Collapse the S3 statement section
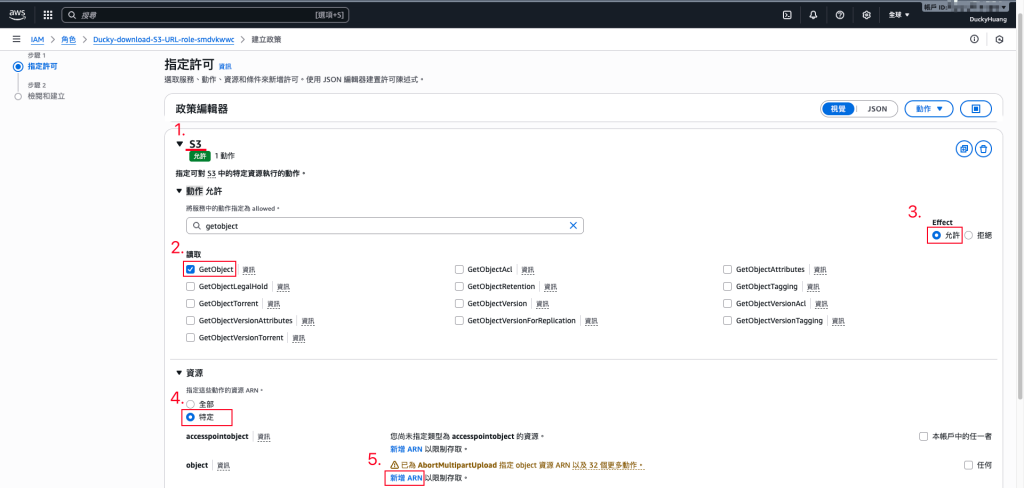1024x488 pixels. 180,144
